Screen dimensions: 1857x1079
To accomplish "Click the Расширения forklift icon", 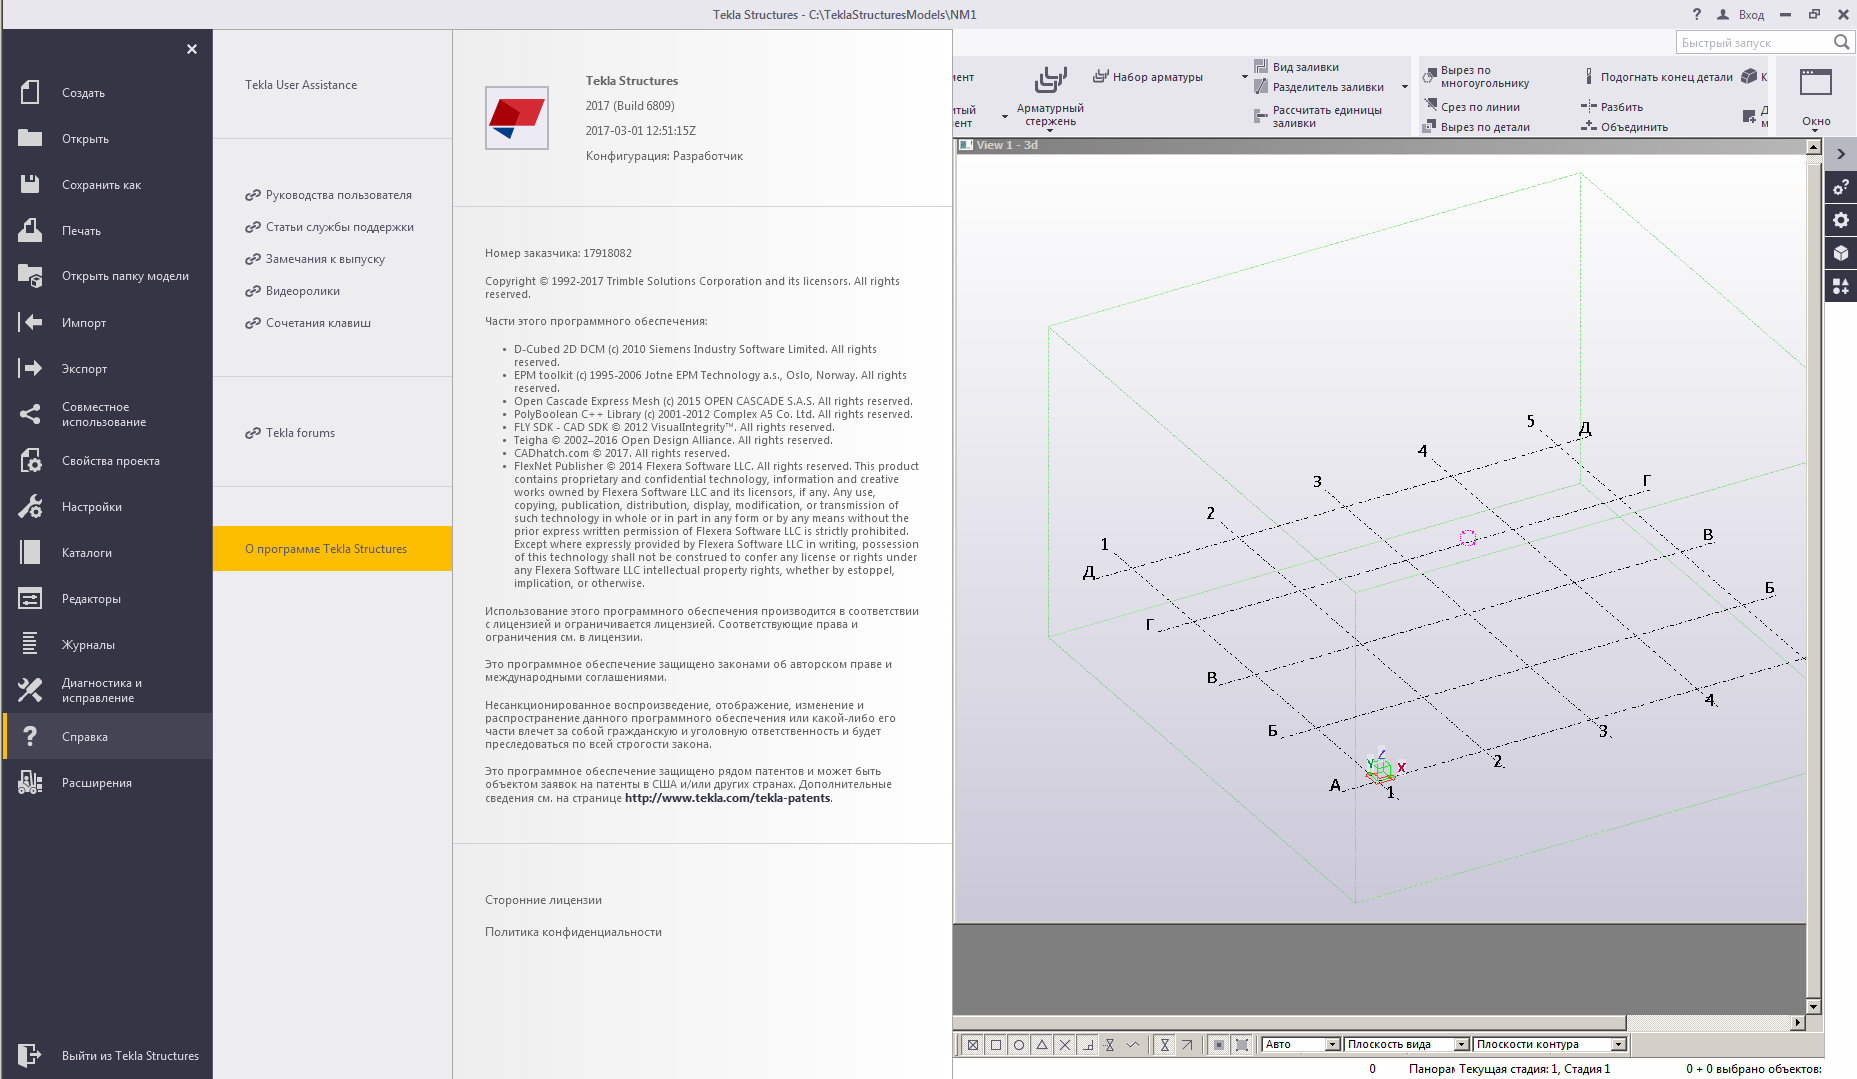I will coord(30,782).
